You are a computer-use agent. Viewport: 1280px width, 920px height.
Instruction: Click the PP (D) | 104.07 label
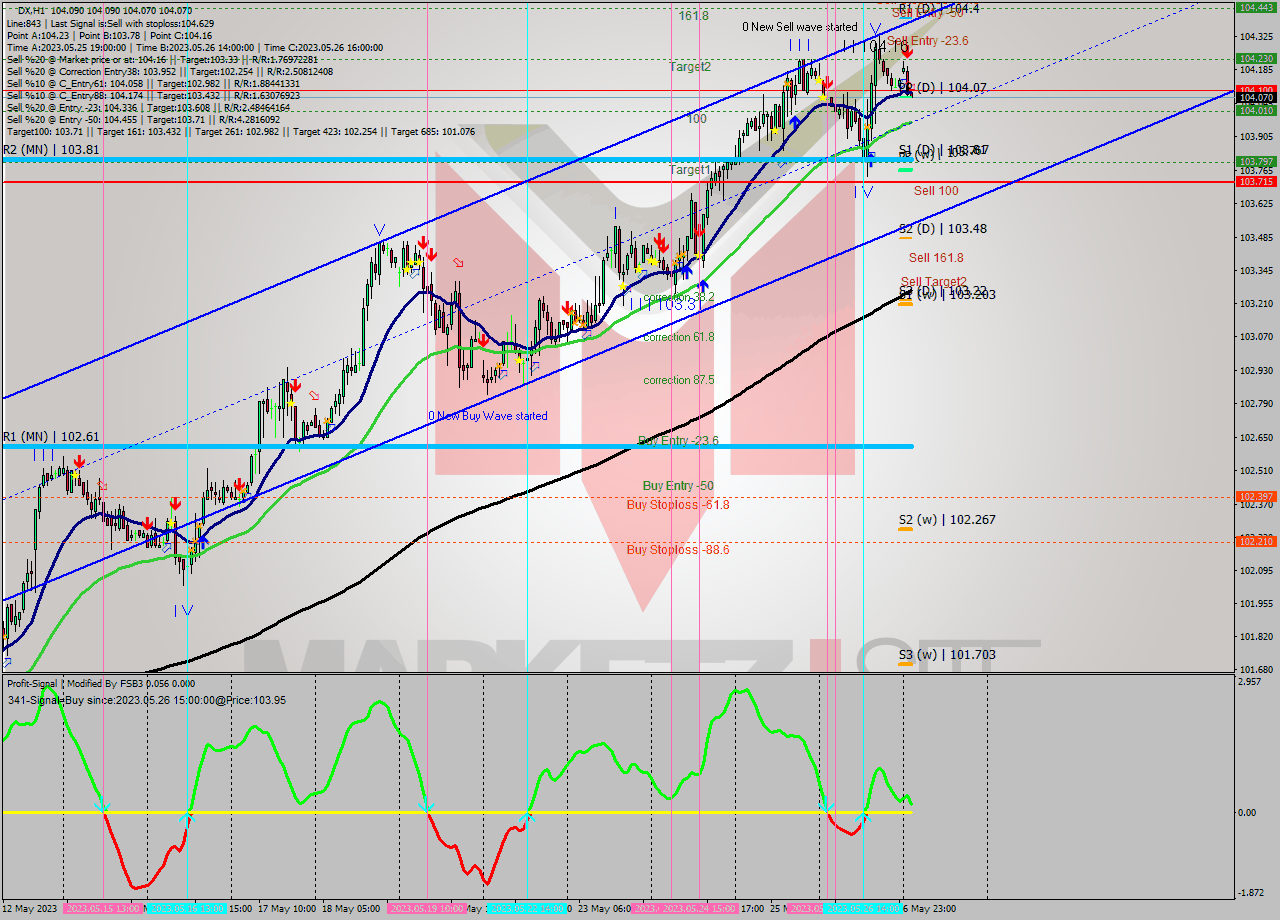coord(942,88)
